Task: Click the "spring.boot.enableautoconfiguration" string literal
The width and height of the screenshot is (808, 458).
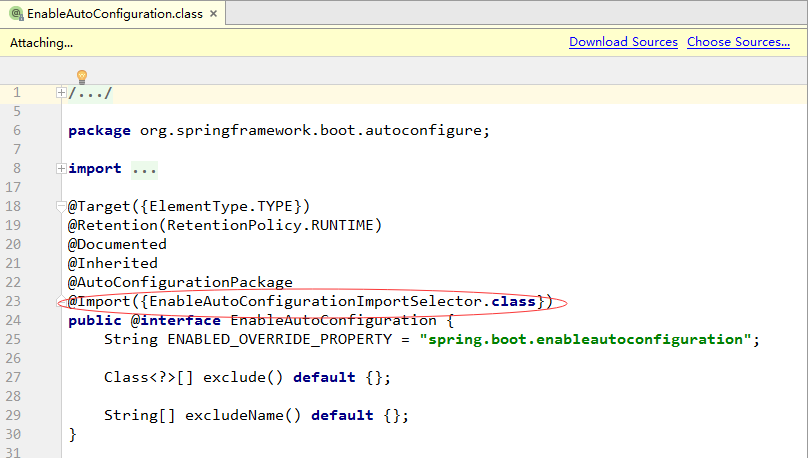Action: [x=585, y=340]
